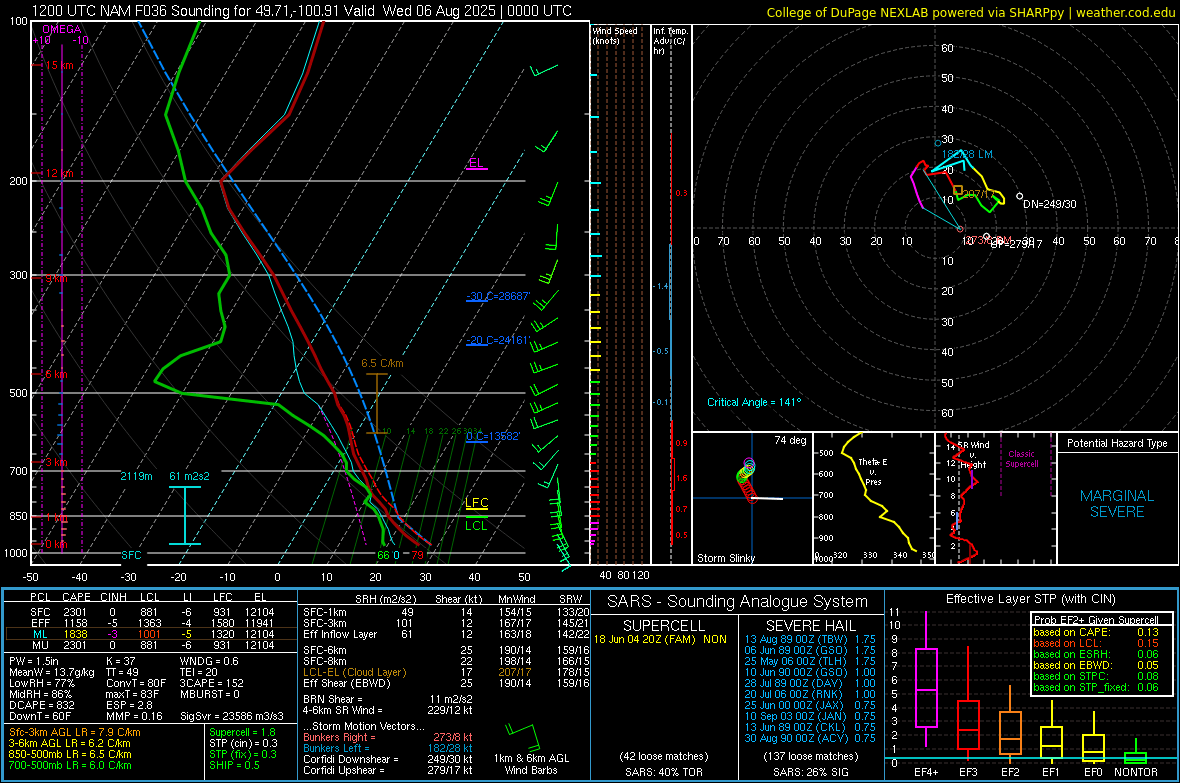The height and width of the screenshot is (783, 1180).
Task: Click the 'Inf. Temp. Adv.' panel header
Action: pyautogui.click(x=670, y=41)
